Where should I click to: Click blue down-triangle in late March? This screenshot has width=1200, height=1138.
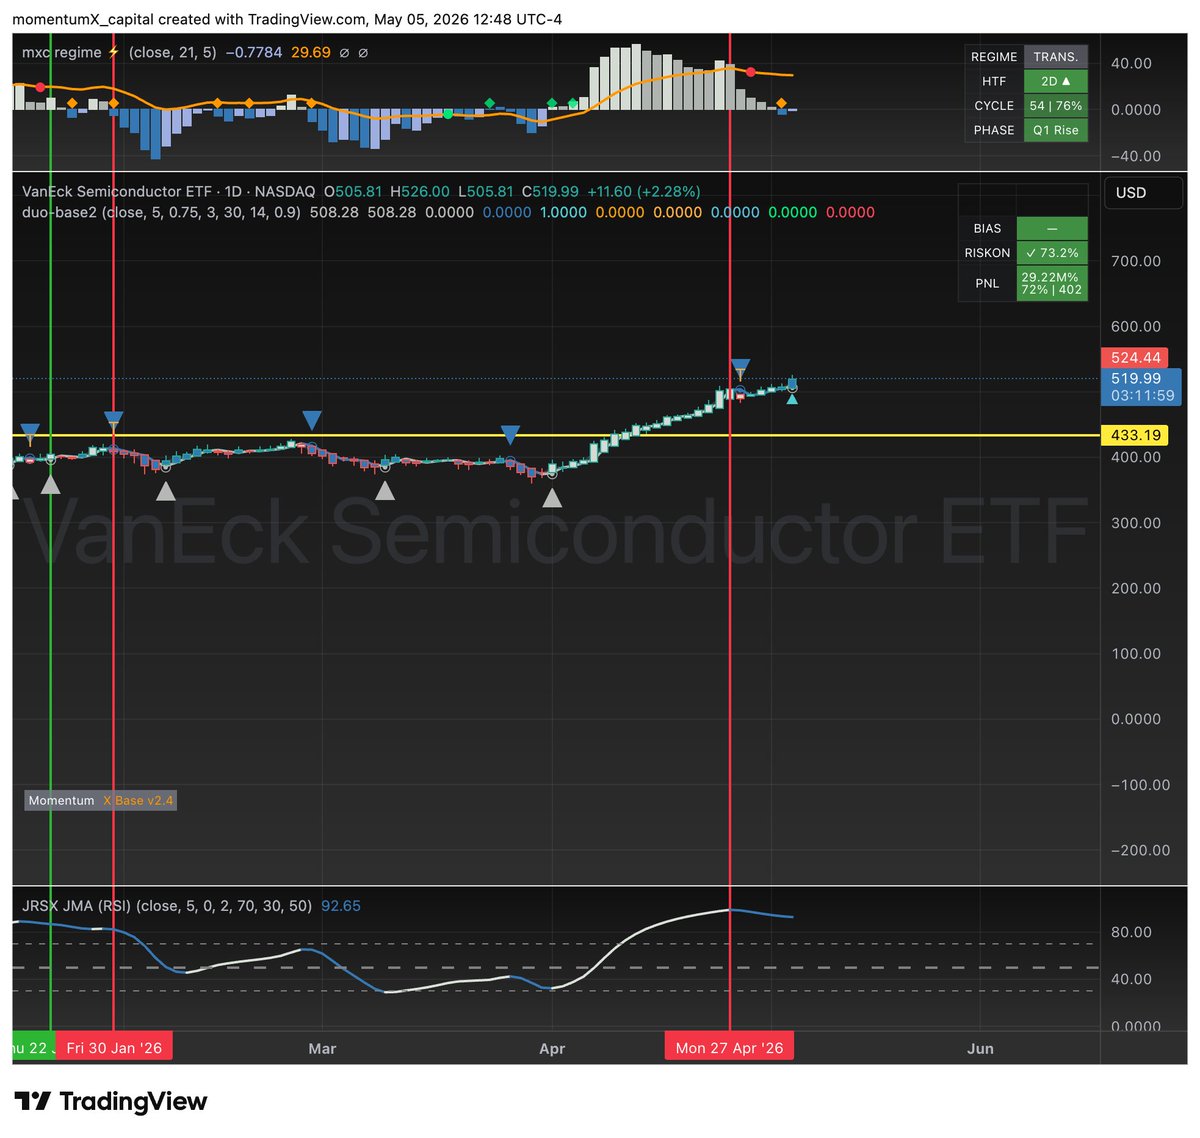510,435
